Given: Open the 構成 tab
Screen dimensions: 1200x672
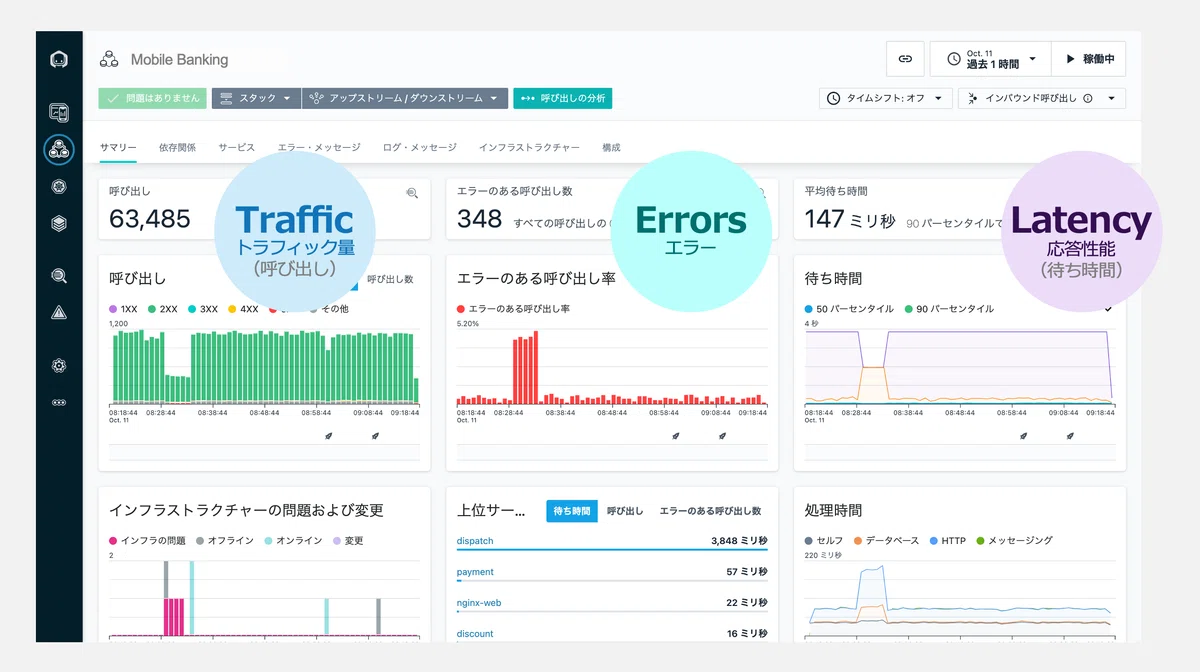Looking at the screenshot, I should coord(611,147).
